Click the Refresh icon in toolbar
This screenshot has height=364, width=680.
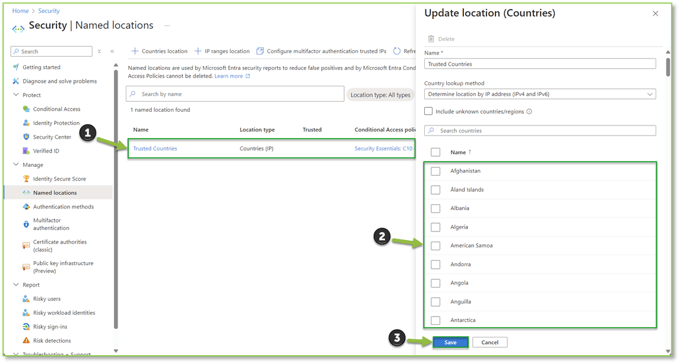[x=397, y=51]
